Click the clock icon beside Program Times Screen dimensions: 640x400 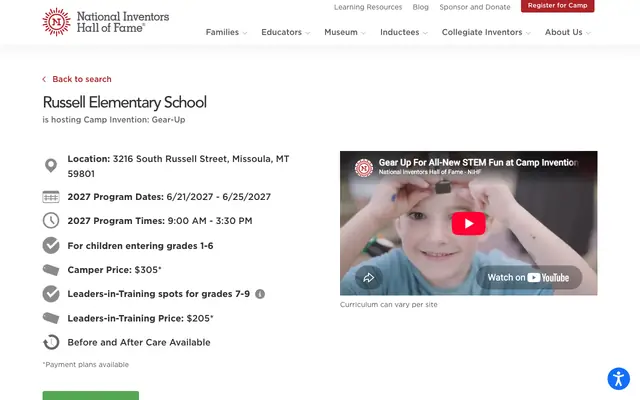tap(51, 220)
